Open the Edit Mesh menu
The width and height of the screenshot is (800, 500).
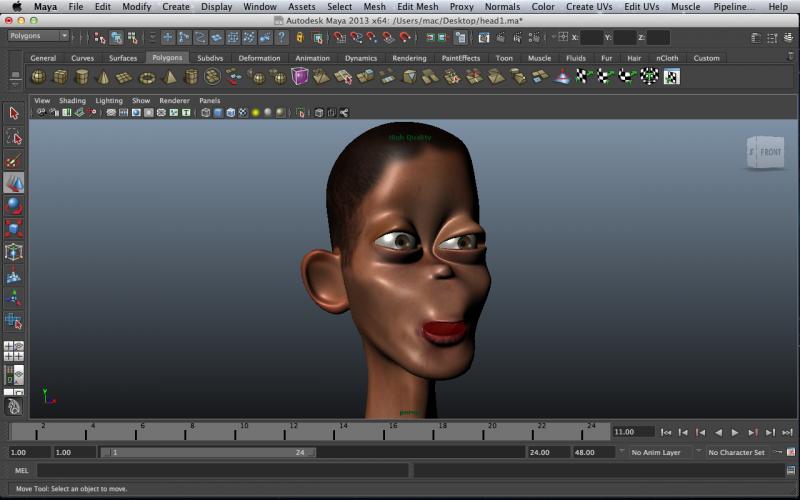(x=417, y=7)
